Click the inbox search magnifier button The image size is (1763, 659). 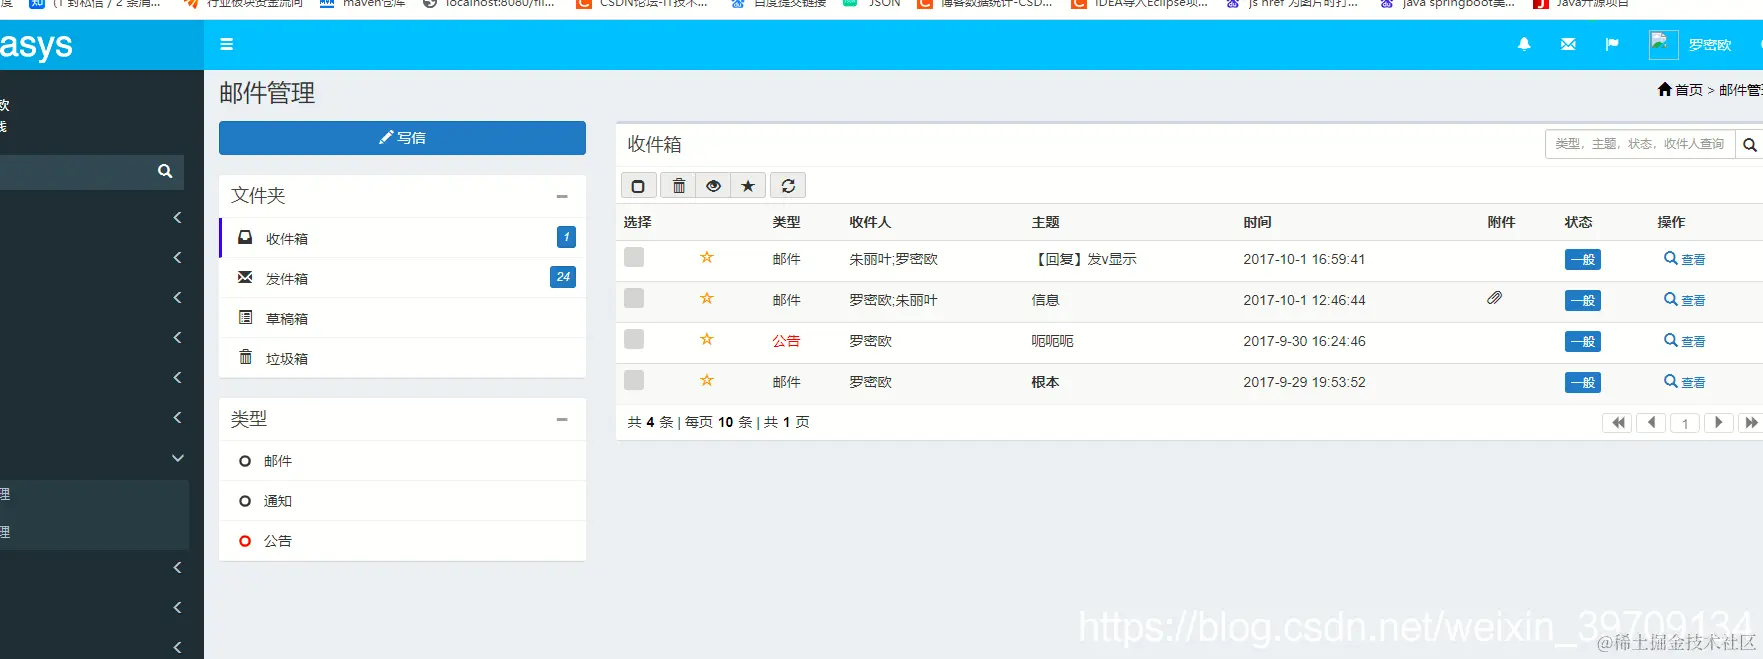pos(1749,144)
